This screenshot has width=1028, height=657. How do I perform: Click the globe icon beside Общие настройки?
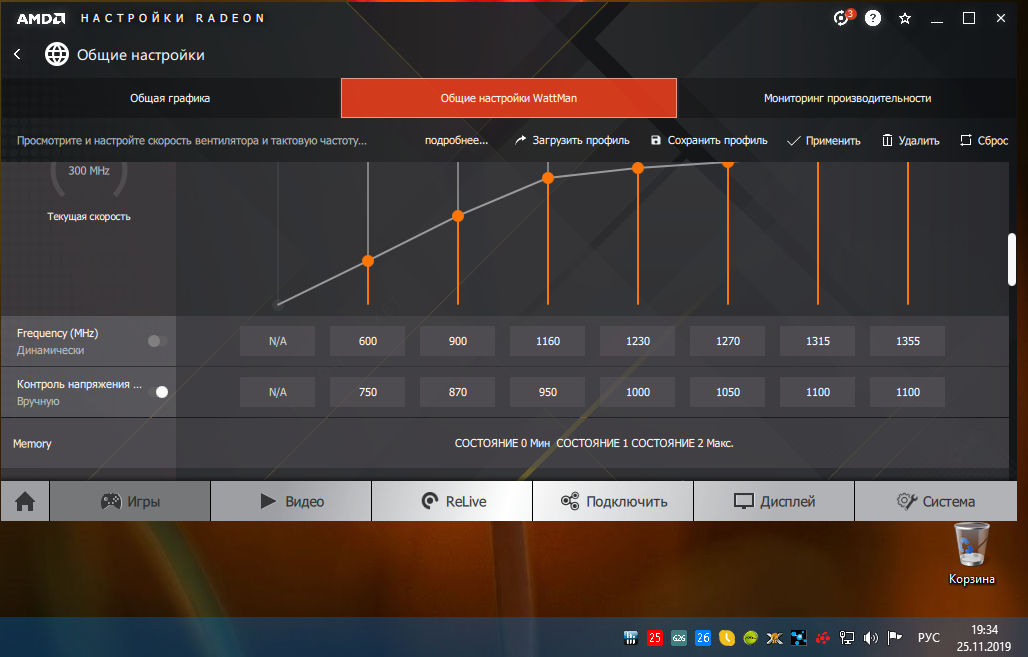click(56, 54)
